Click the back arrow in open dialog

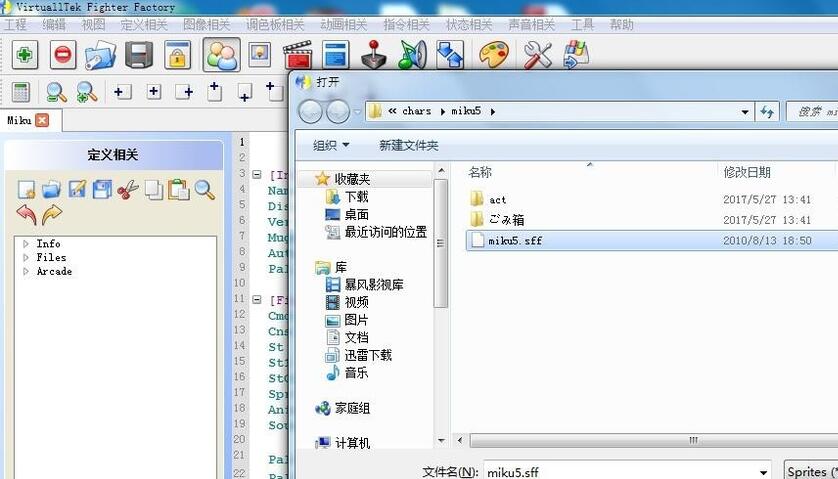pyautogui.click(x=310, y=112)
